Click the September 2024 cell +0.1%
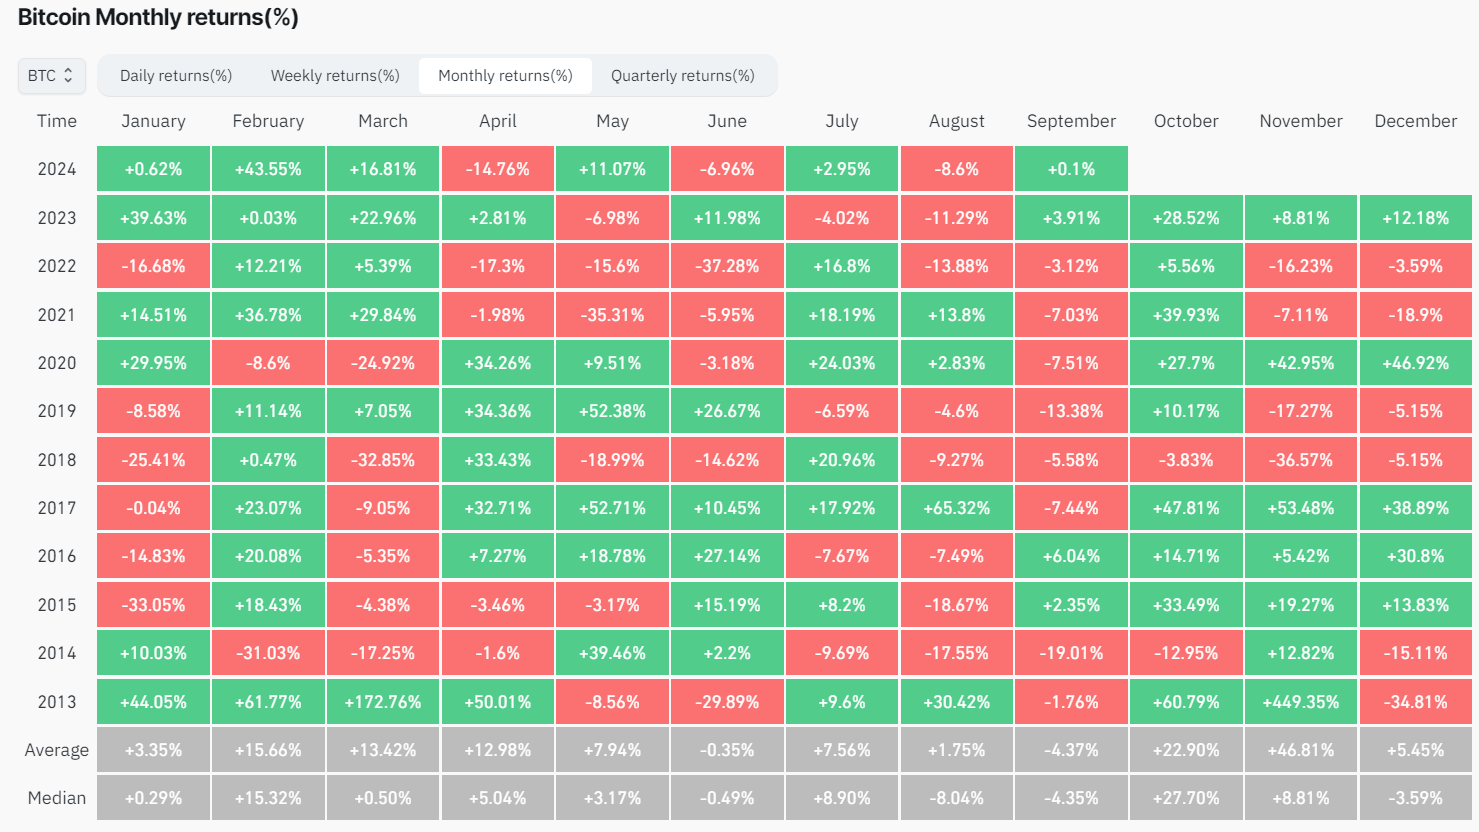Viewport: 1479px width, 832px height. pyautogui.click(x=1071, y=169)
